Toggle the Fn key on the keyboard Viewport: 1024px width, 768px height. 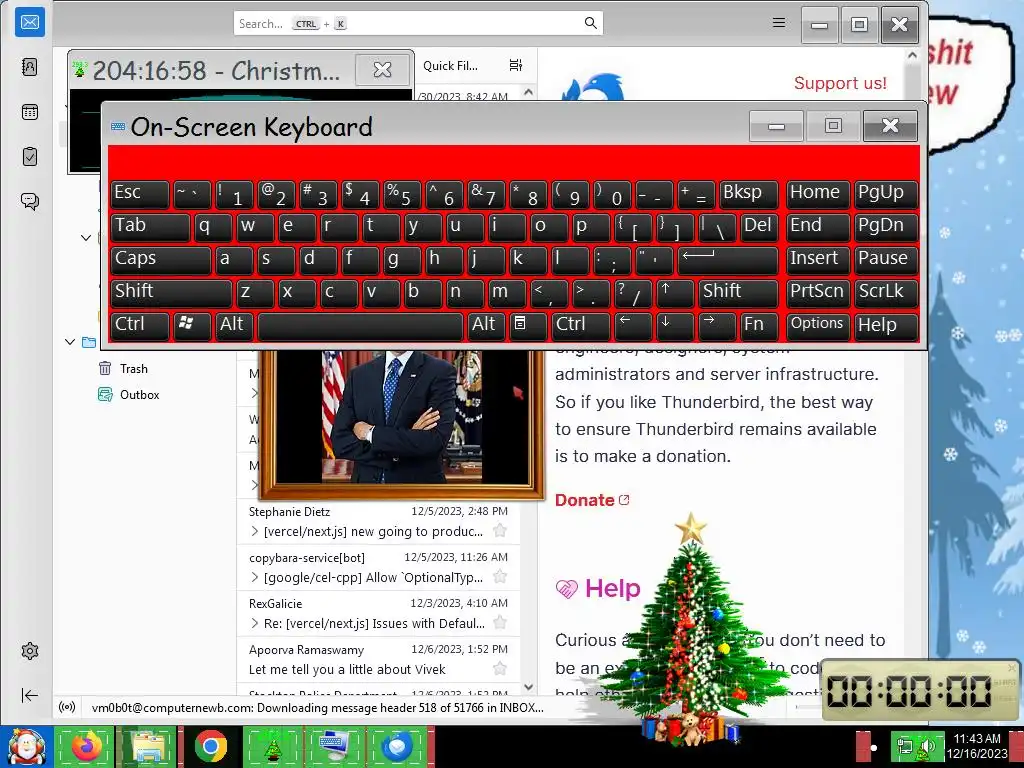click(760, 325)
